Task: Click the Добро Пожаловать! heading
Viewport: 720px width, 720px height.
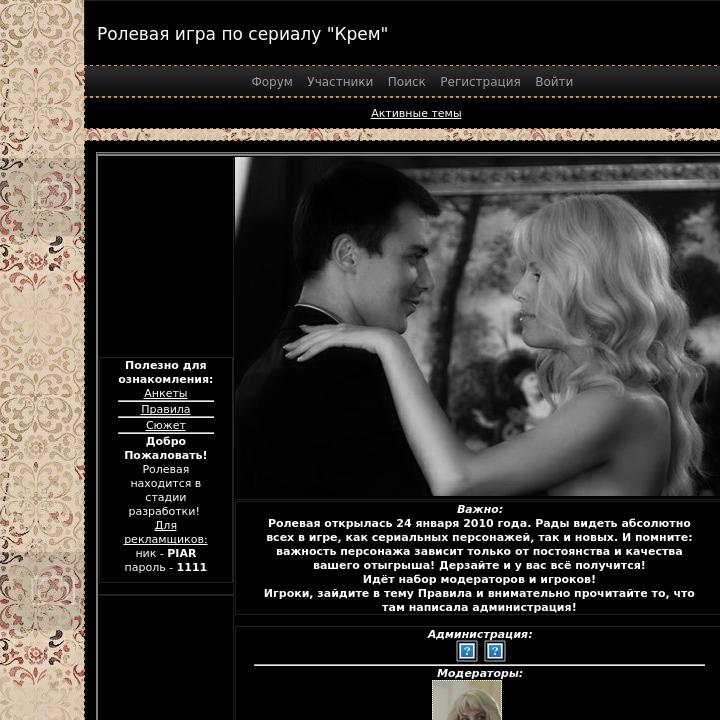Action: click(166, 448)
